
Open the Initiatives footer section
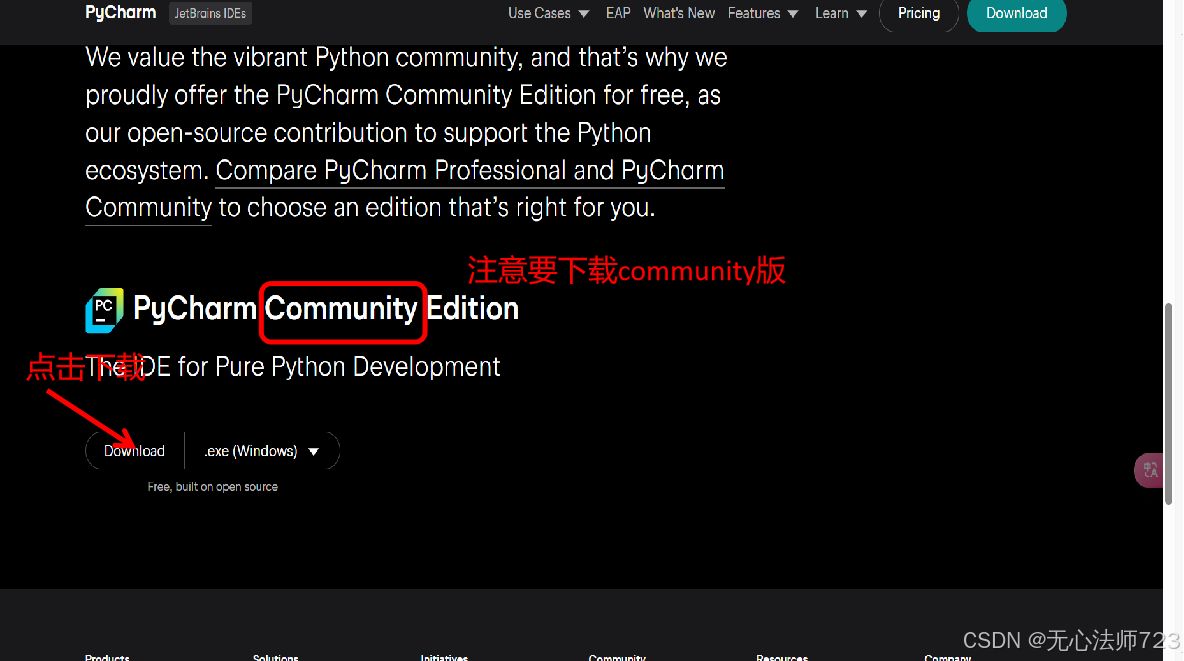[x=444, y=657]
